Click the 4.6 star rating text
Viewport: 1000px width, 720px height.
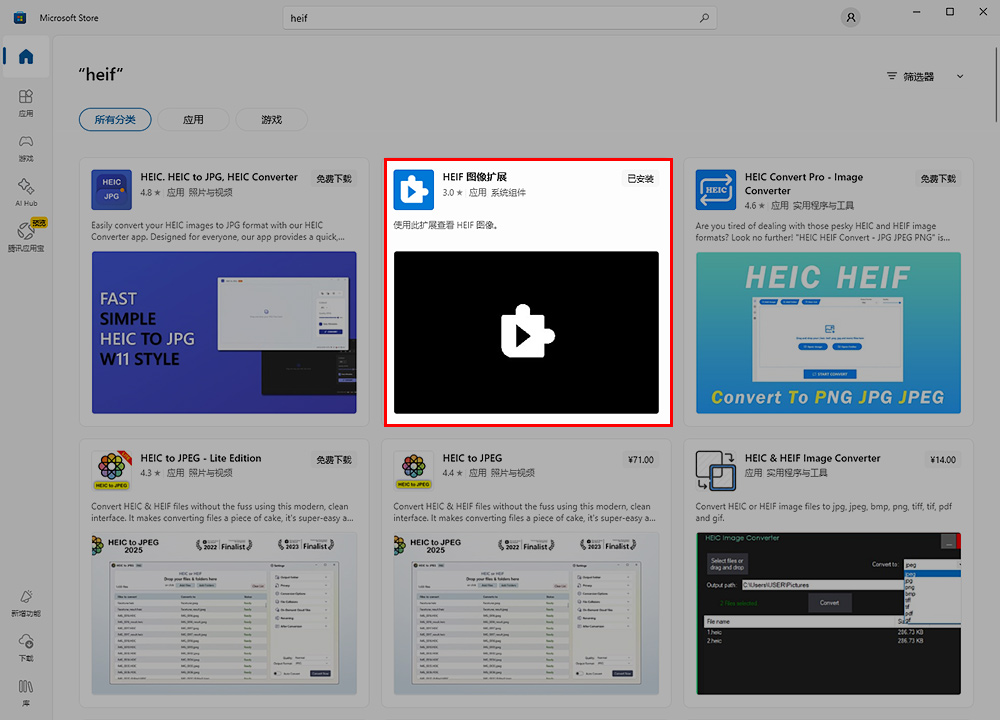754,205
